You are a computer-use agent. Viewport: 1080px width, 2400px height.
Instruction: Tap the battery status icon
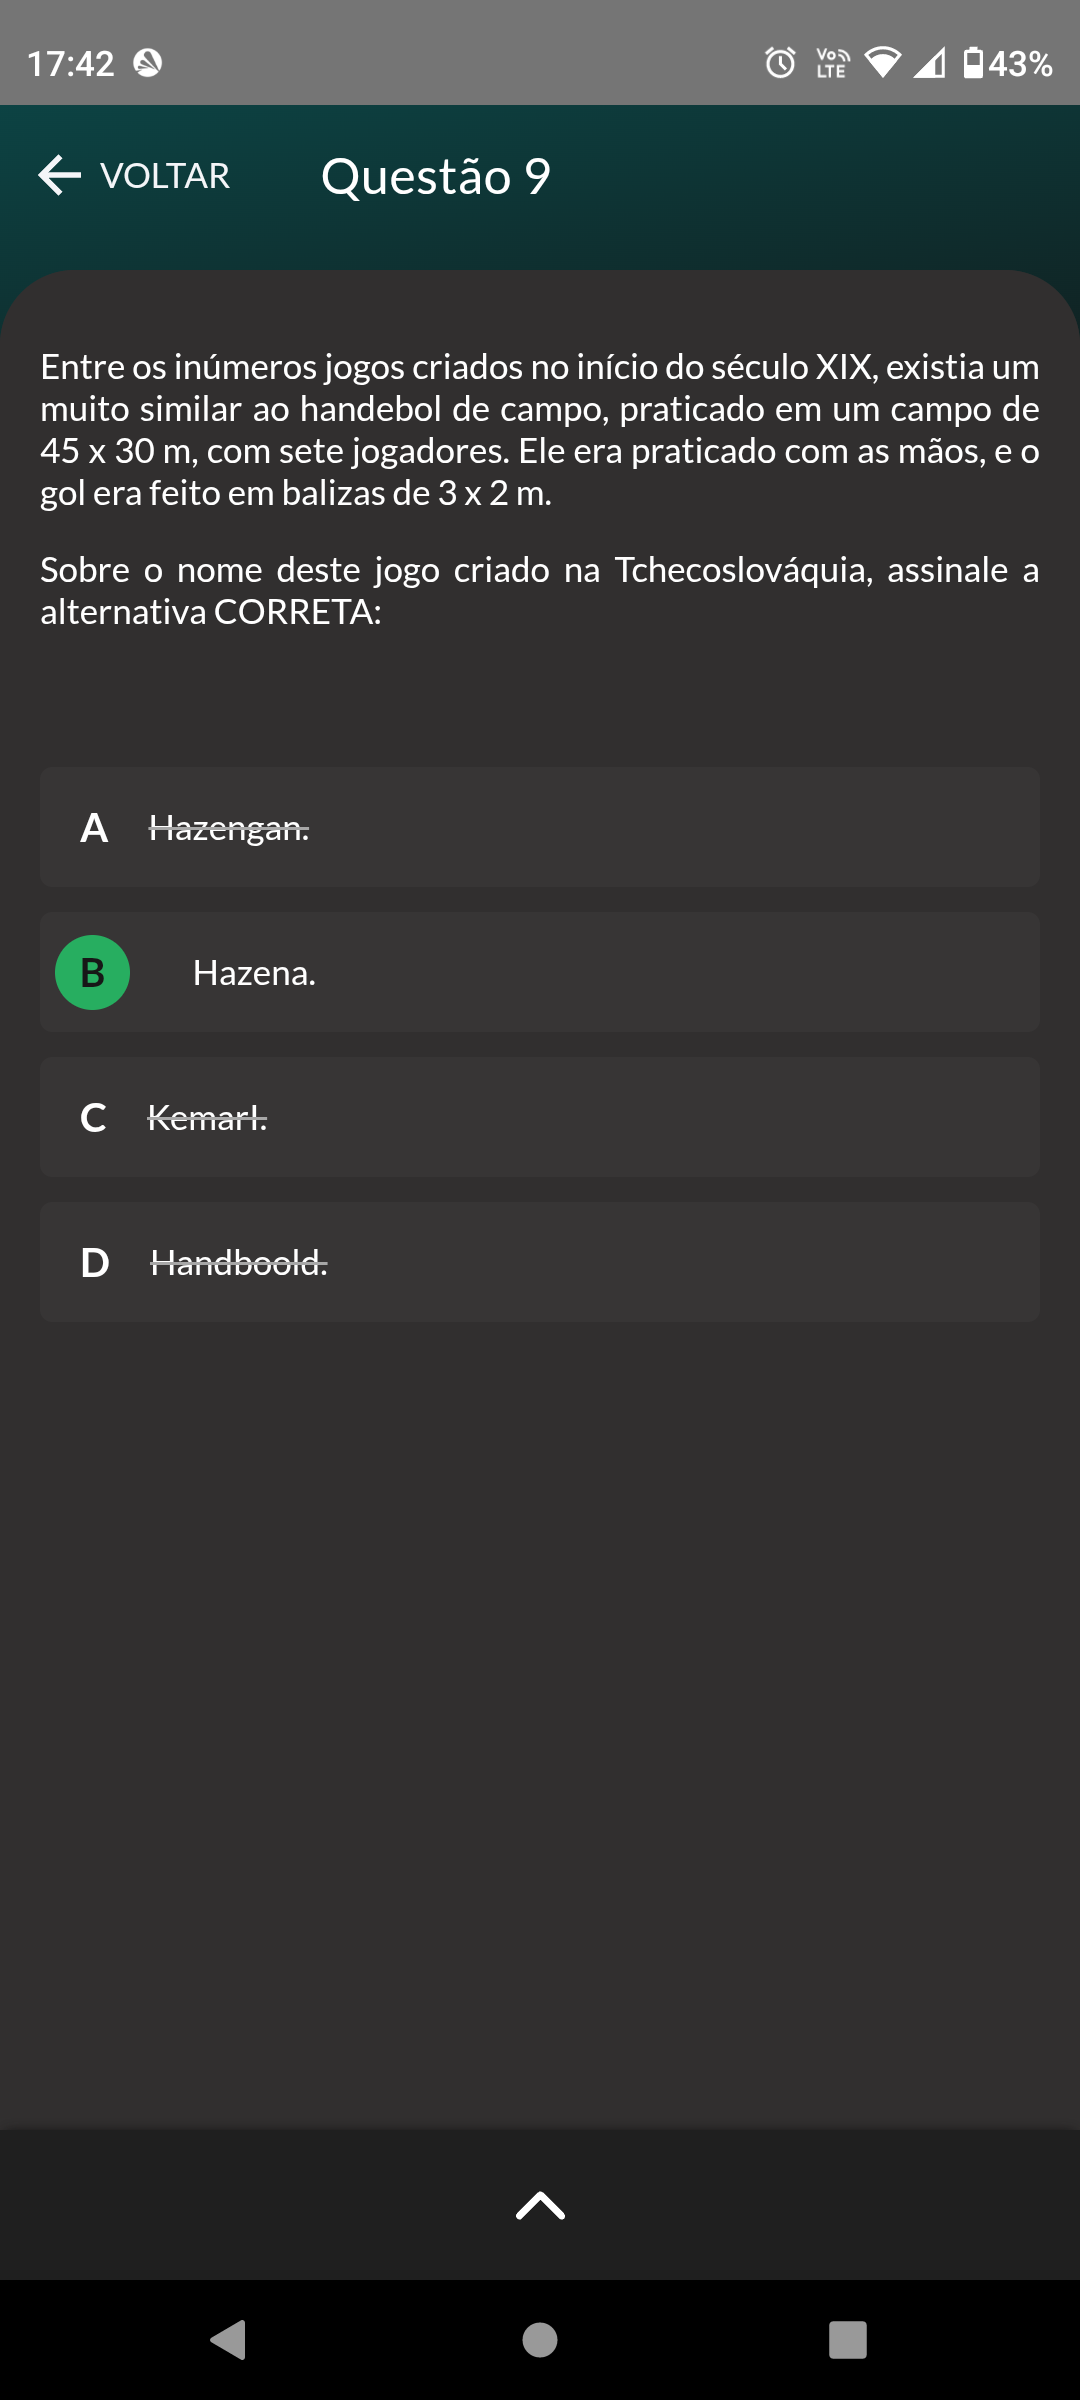click(x=972, y=63)
